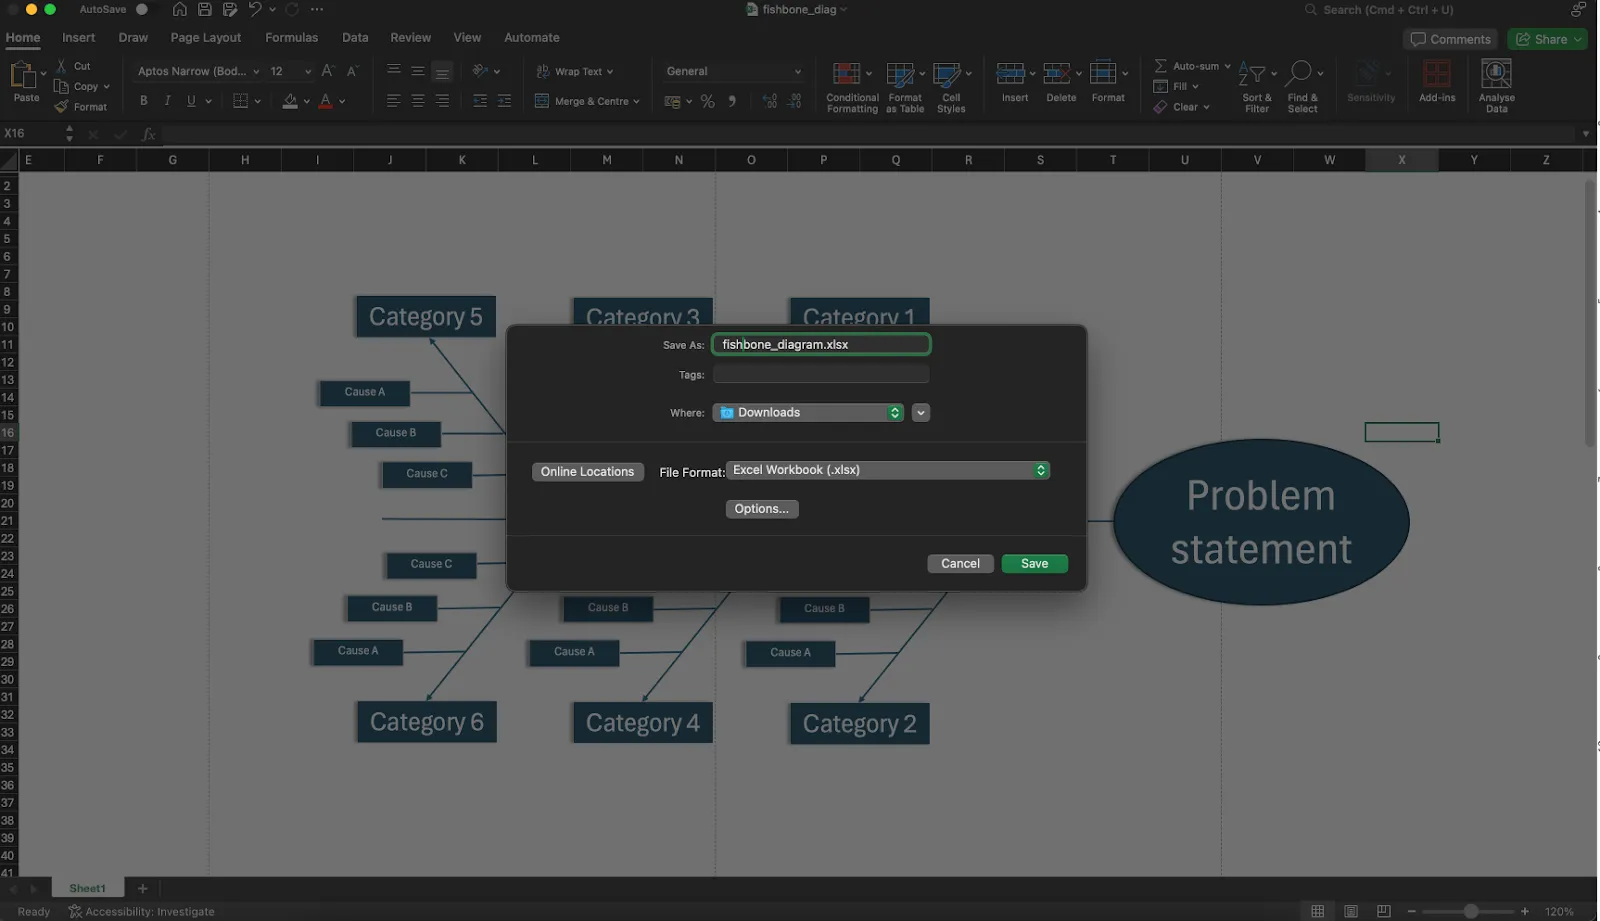Expand the save dialog with chevron button

(x=921, y=413)
